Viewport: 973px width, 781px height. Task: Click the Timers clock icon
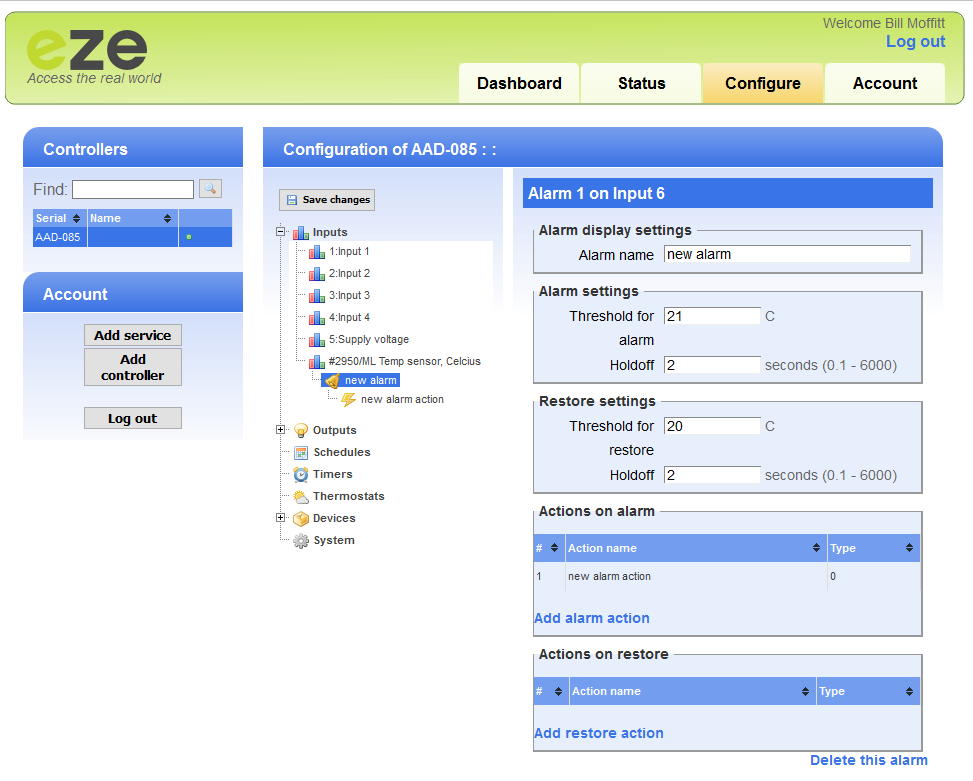coord(300,474)
